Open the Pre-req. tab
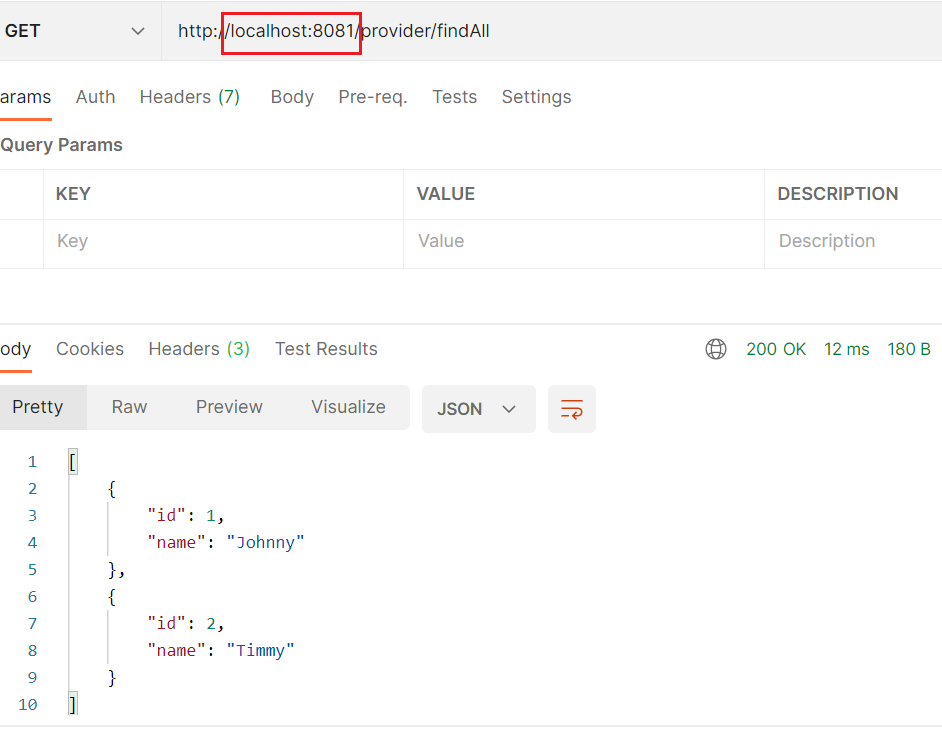This screenshot has width=942, height=749. (x=372, y=97)
